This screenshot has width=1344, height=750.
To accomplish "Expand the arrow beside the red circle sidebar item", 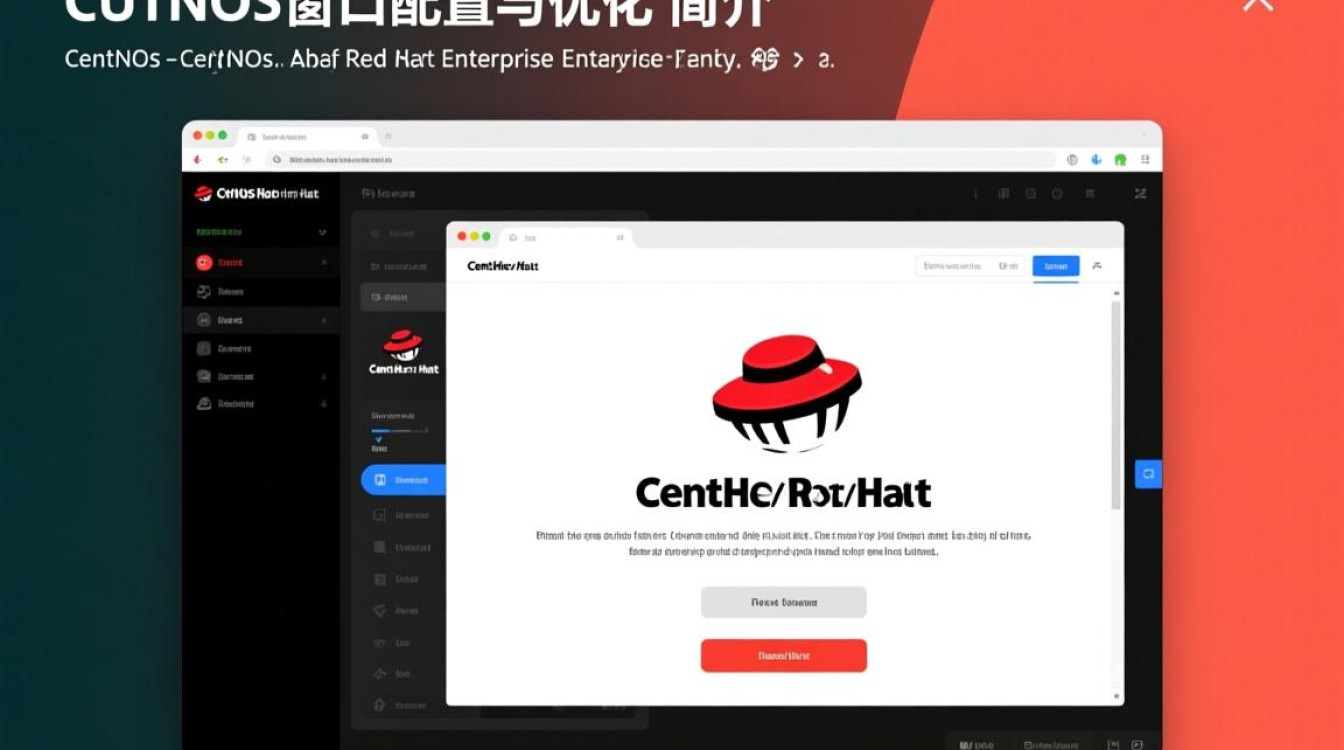I will (x=323, y=262).
